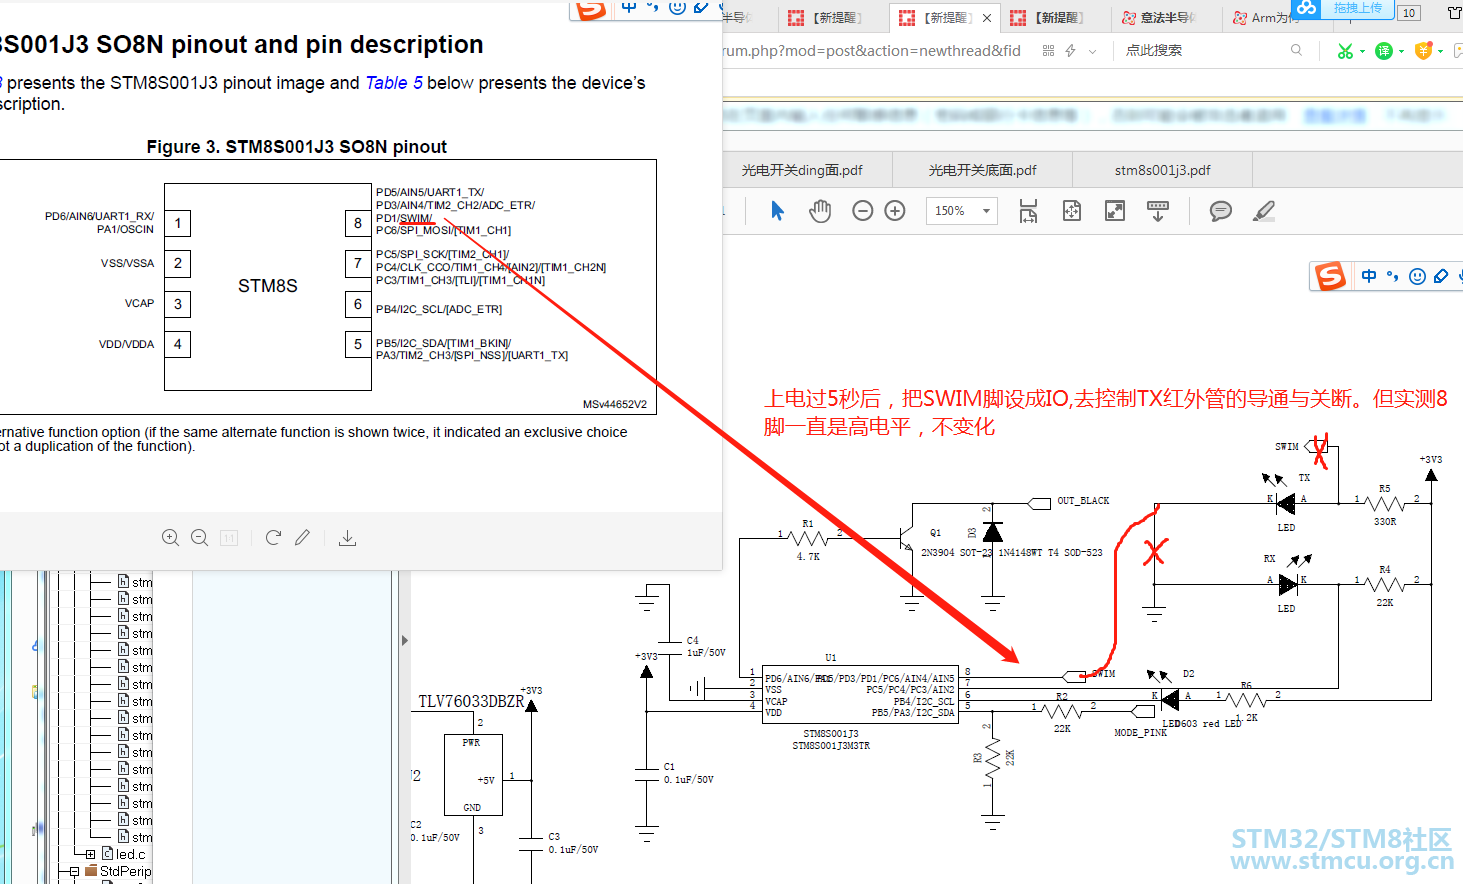
Task: Open the Sogou skin toolbox icon
Action: (1441, 276)
